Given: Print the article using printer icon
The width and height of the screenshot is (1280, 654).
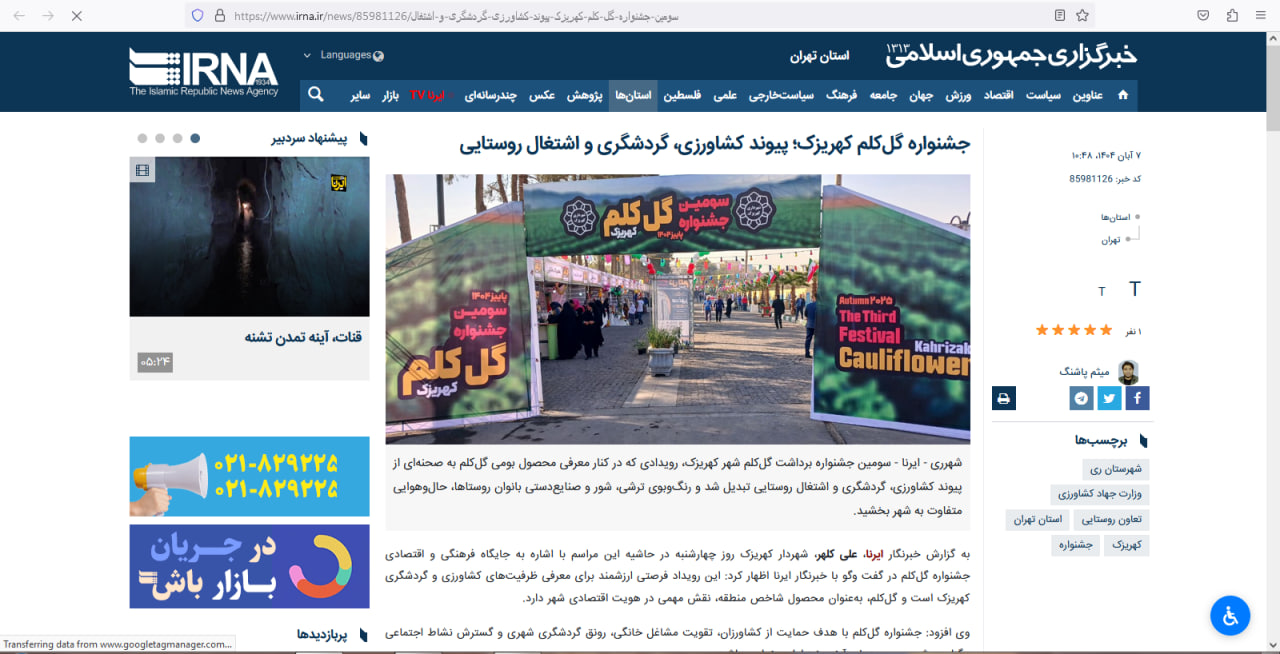Looking at the screenshot, I should tap(1003, 398).
